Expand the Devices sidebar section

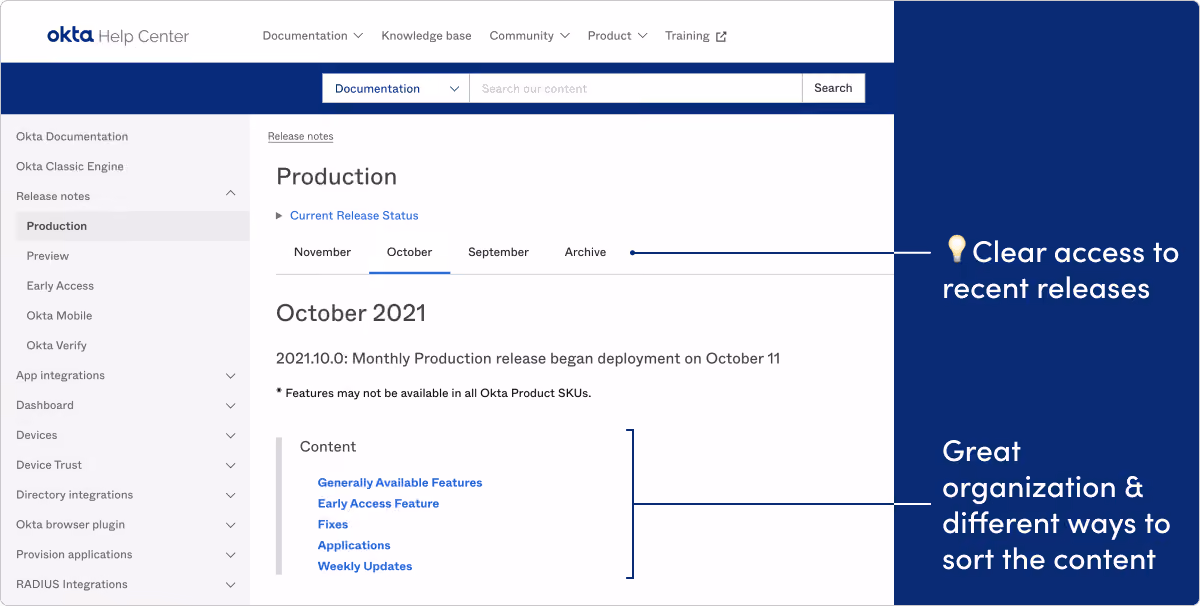231,436
